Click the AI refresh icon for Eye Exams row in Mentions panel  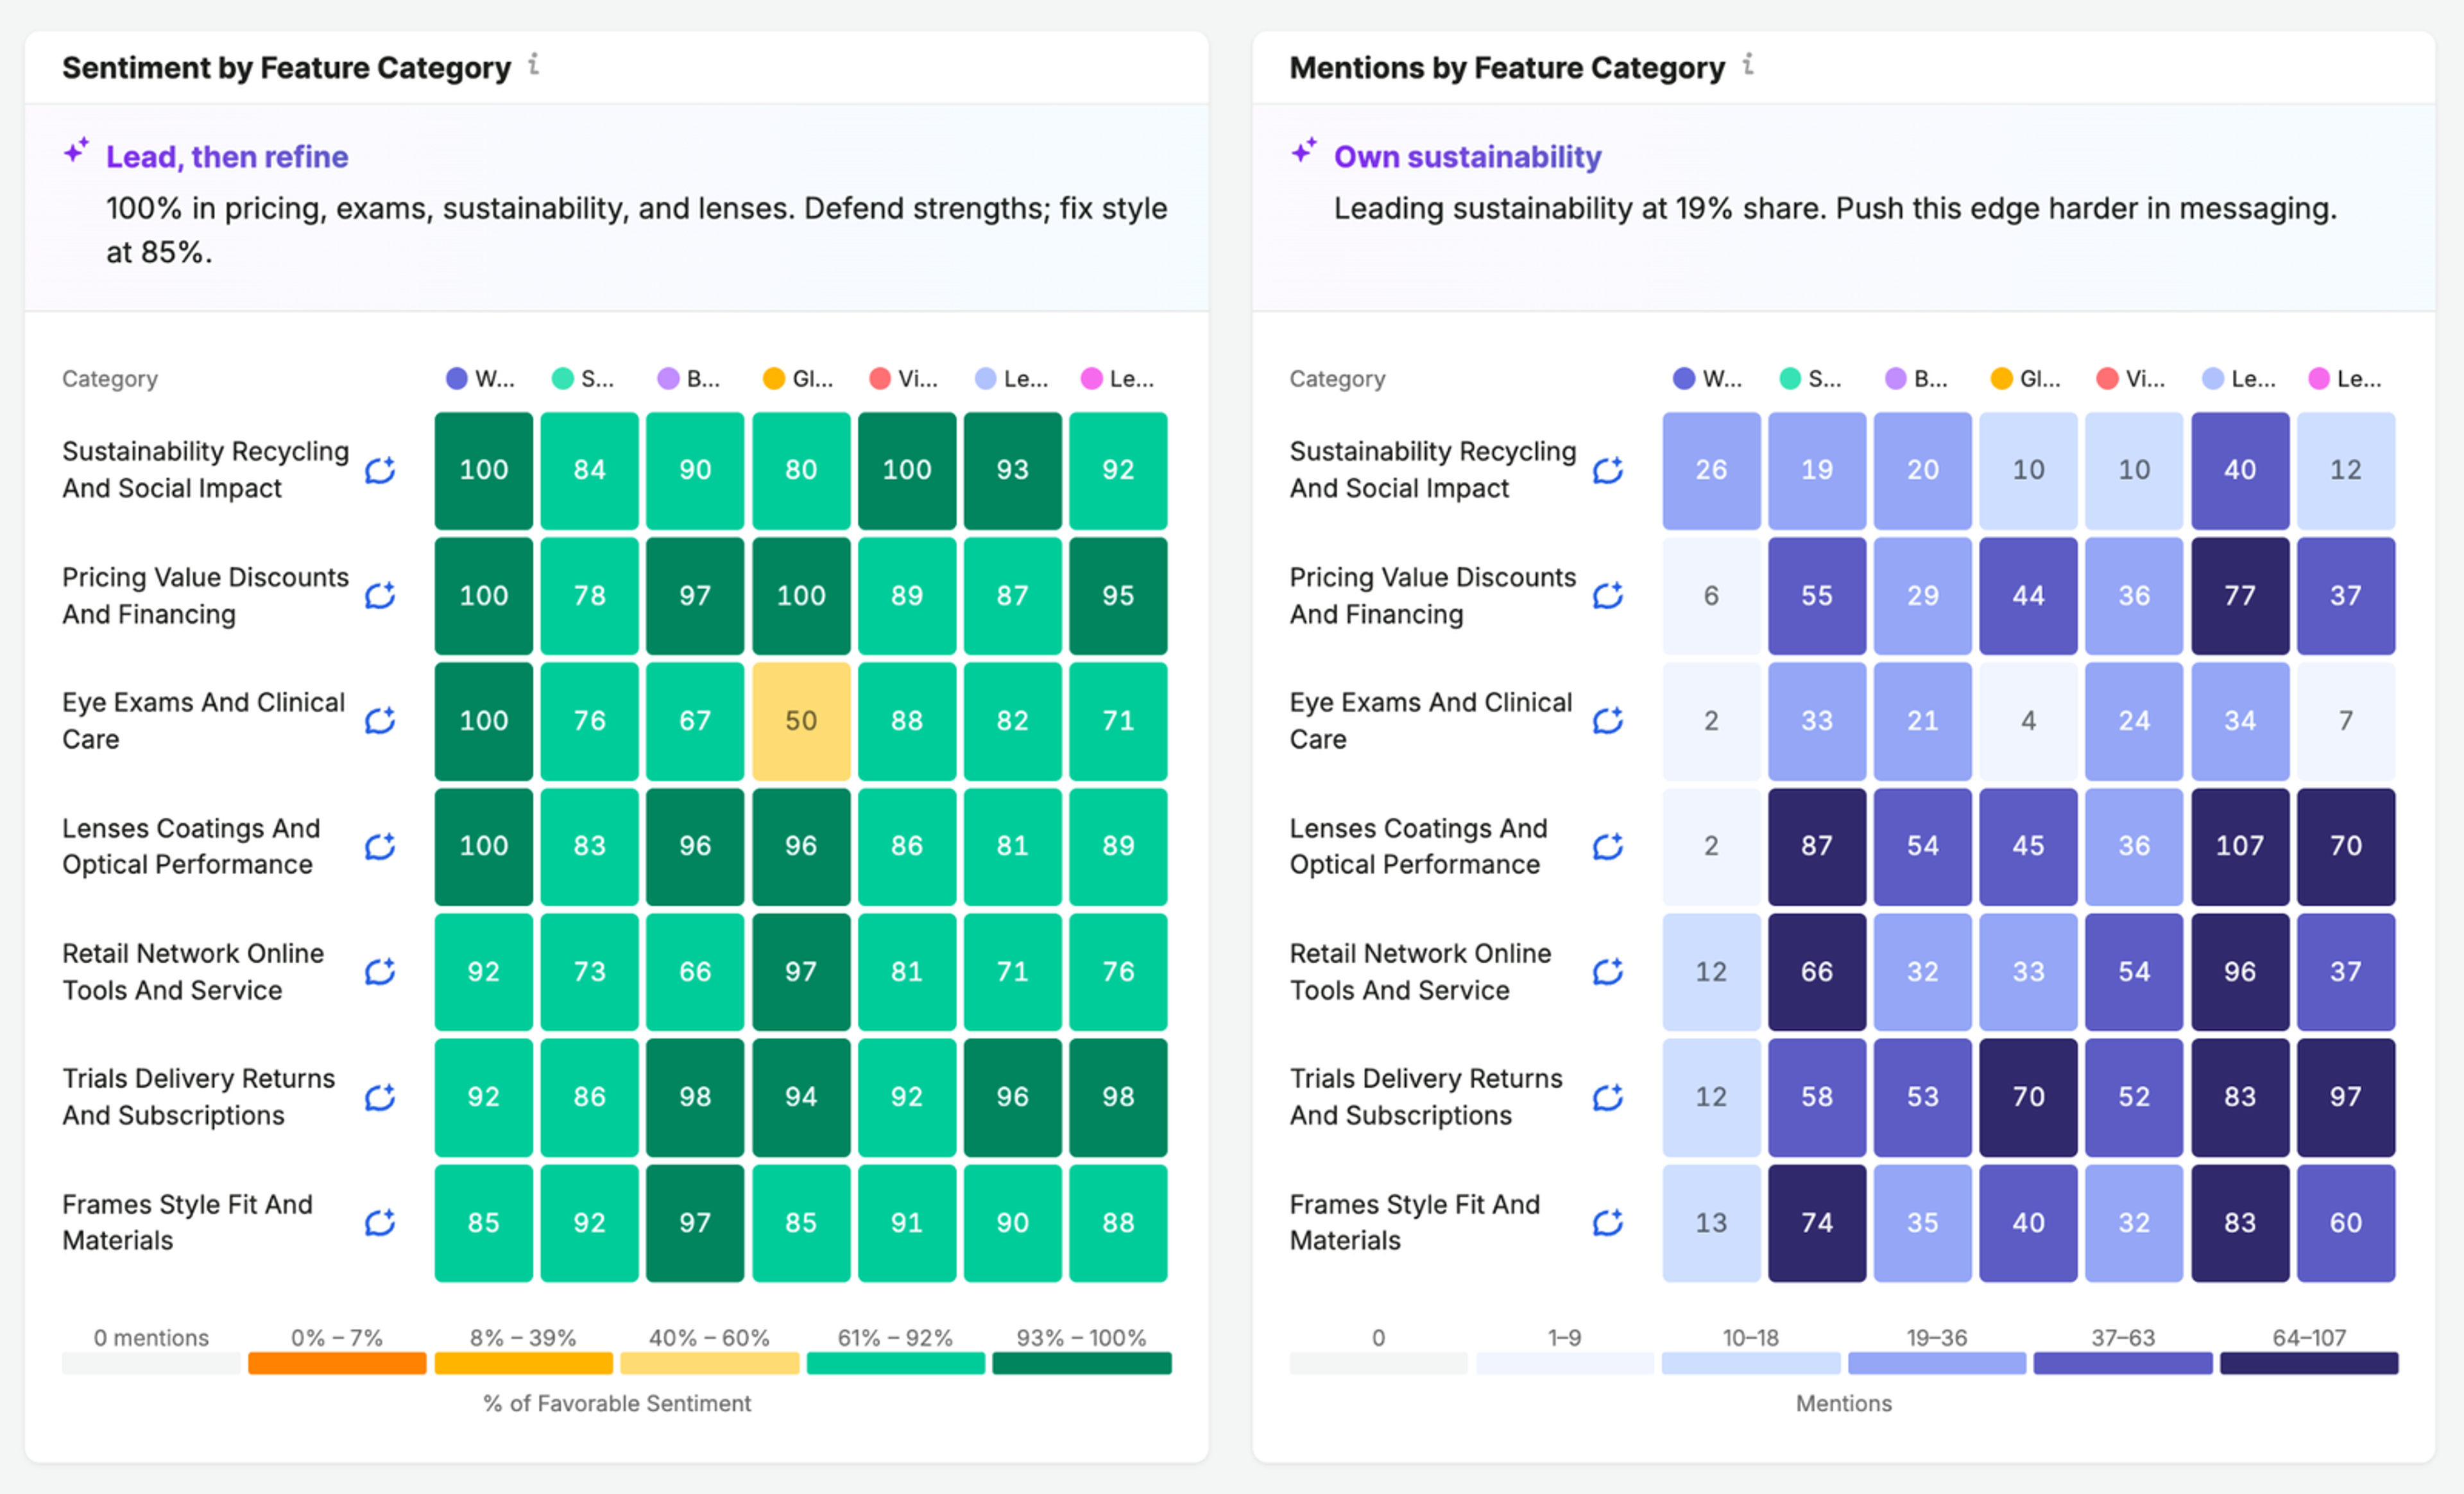pos(1608,721)
